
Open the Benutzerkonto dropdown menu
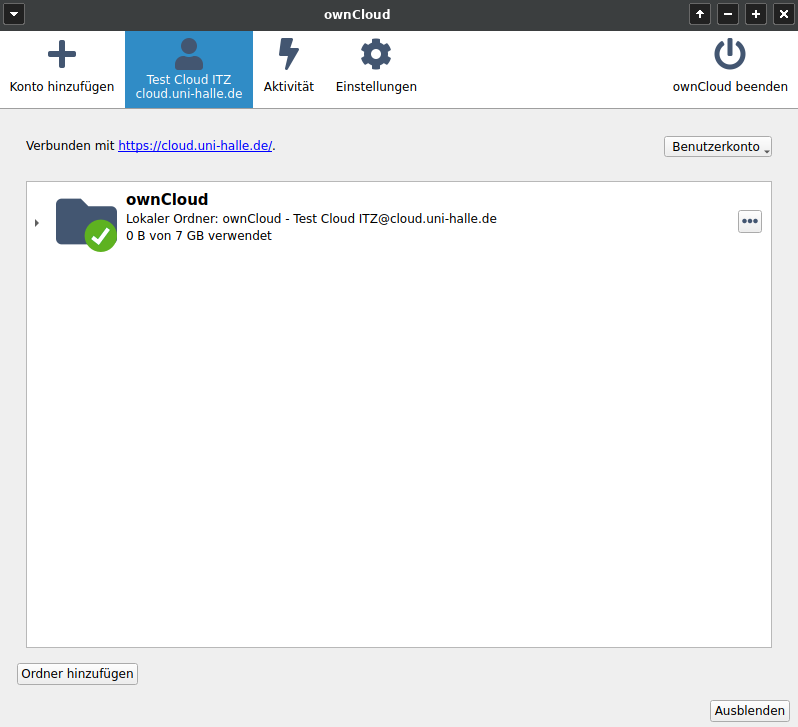pyautogui.click(x=718, y=147)
